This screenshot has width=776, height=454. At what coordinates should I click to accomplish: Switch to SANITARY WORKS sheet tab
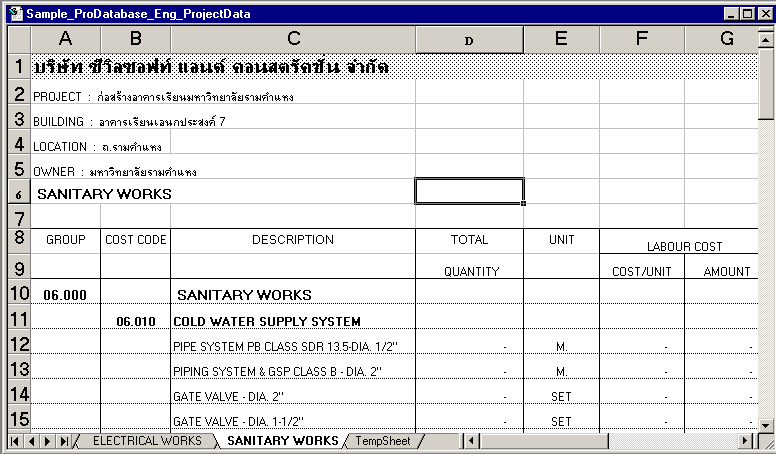283,441
